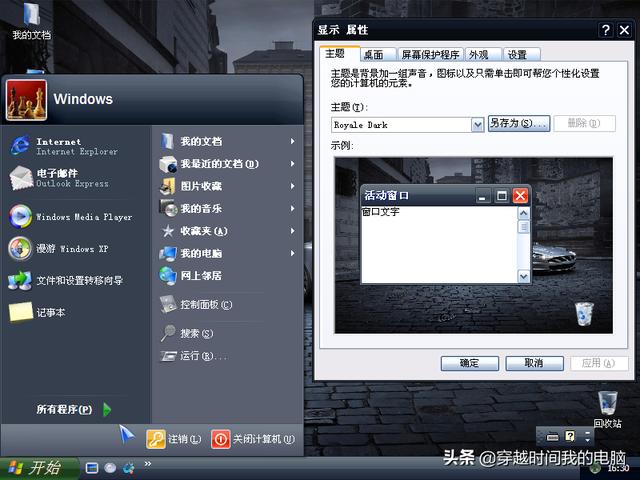This screenshot has height=480, width=640.
Task: Switch to 主题 tab
Action: (339, 54)
